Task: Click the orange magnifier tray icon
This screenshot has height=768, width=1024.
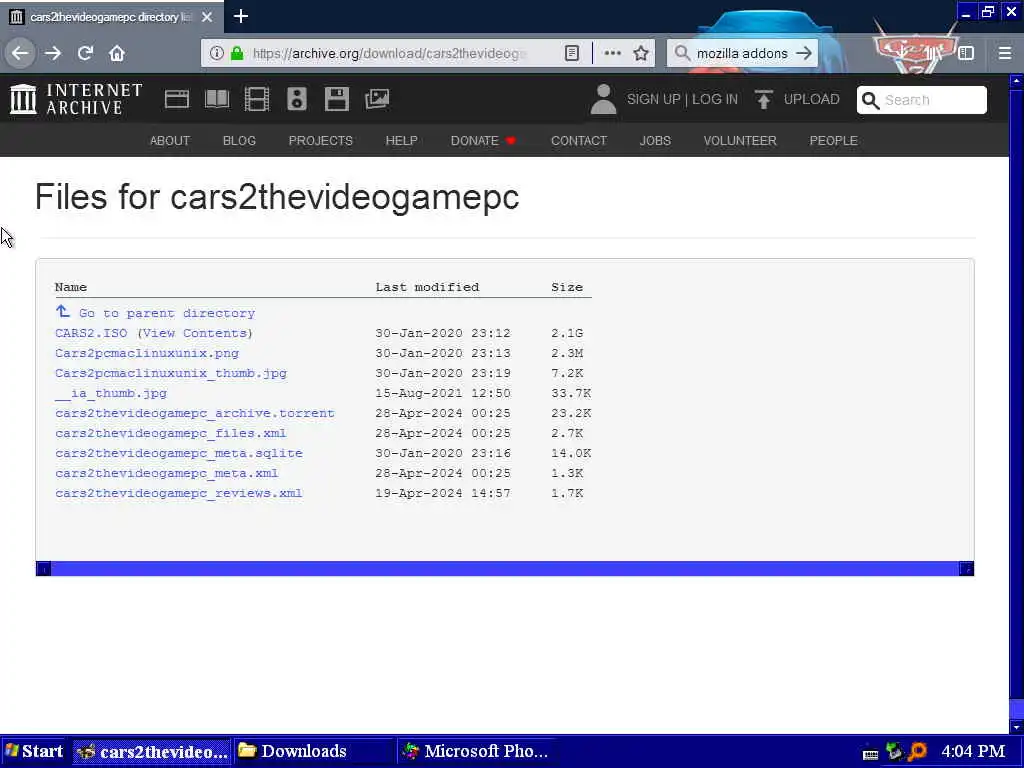Action: 918,752
